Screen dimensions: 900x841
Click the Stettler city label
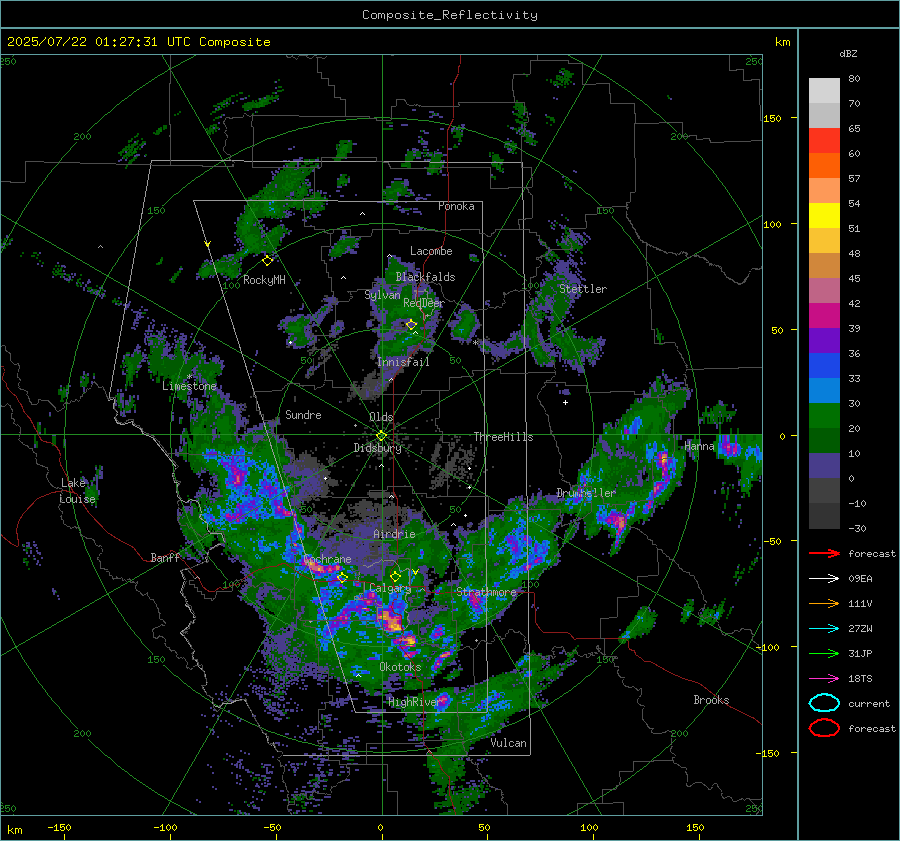tap(583, 289)
